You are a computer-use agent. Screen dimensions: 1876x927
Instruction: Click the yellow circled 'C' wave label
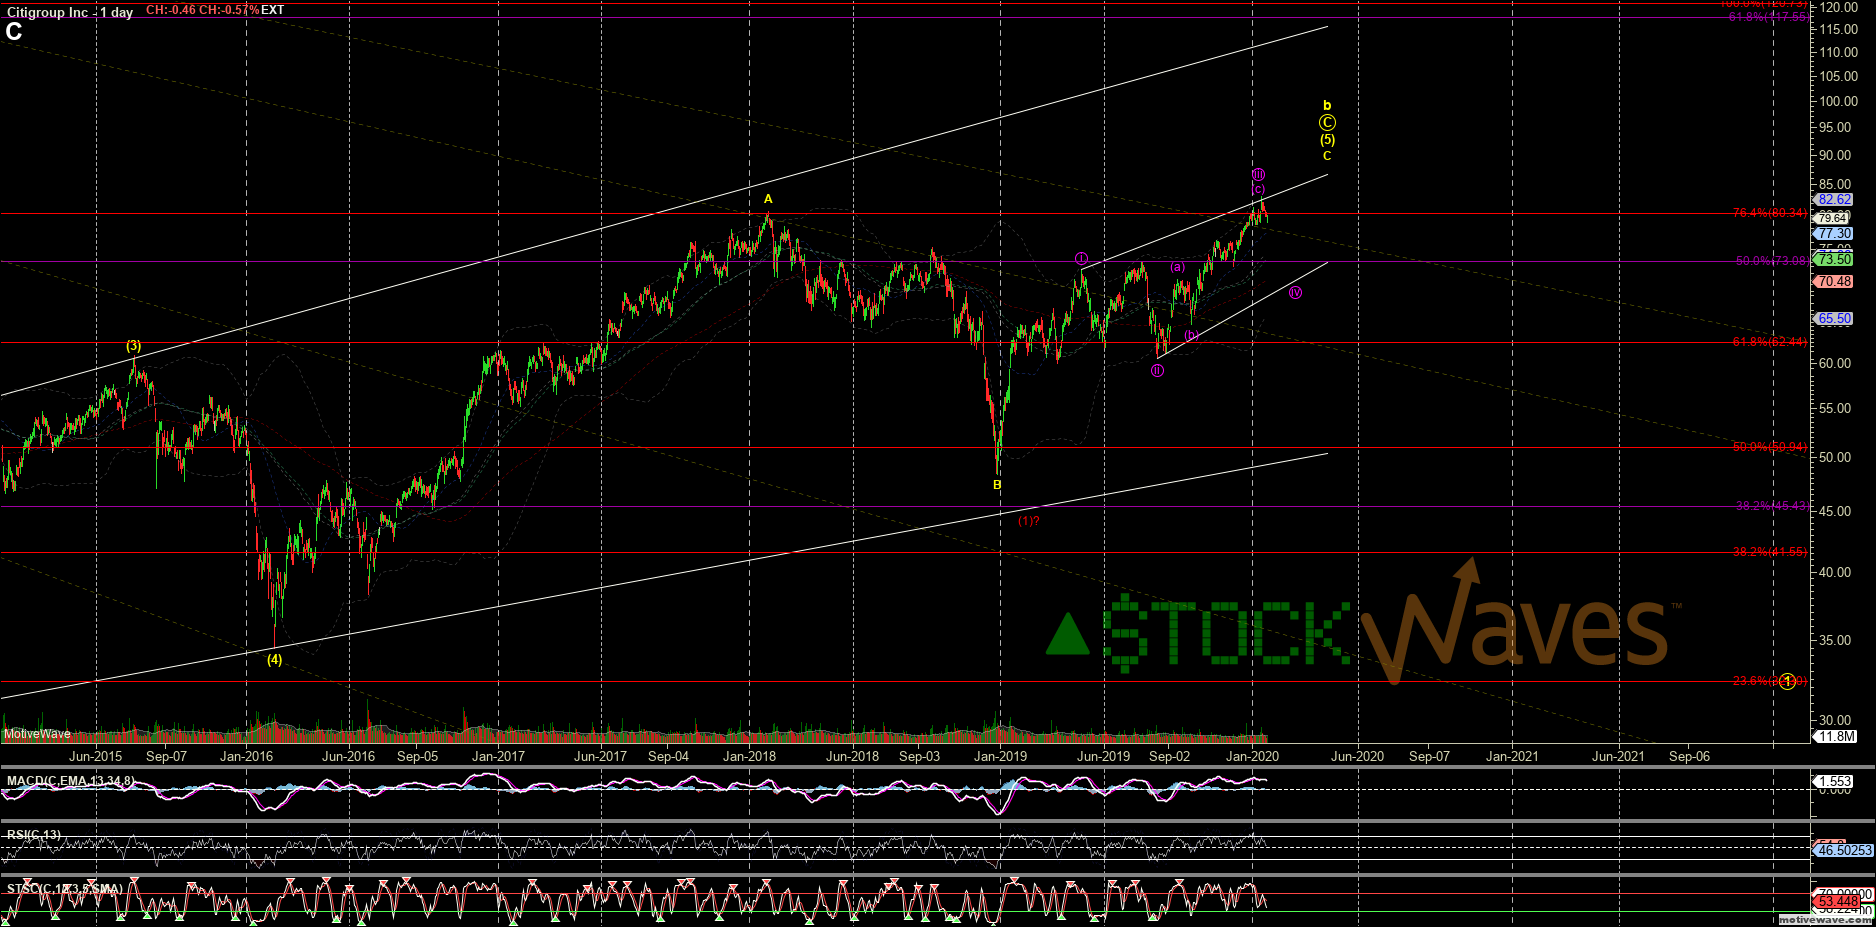pyautogui.click(x=1327, y=123)
